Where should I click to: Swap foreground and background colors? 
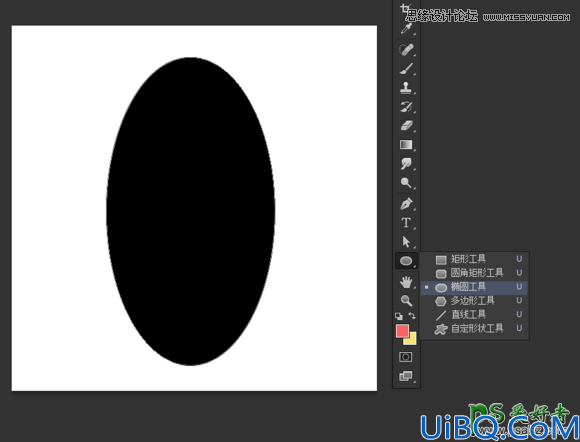click(412, 316)
